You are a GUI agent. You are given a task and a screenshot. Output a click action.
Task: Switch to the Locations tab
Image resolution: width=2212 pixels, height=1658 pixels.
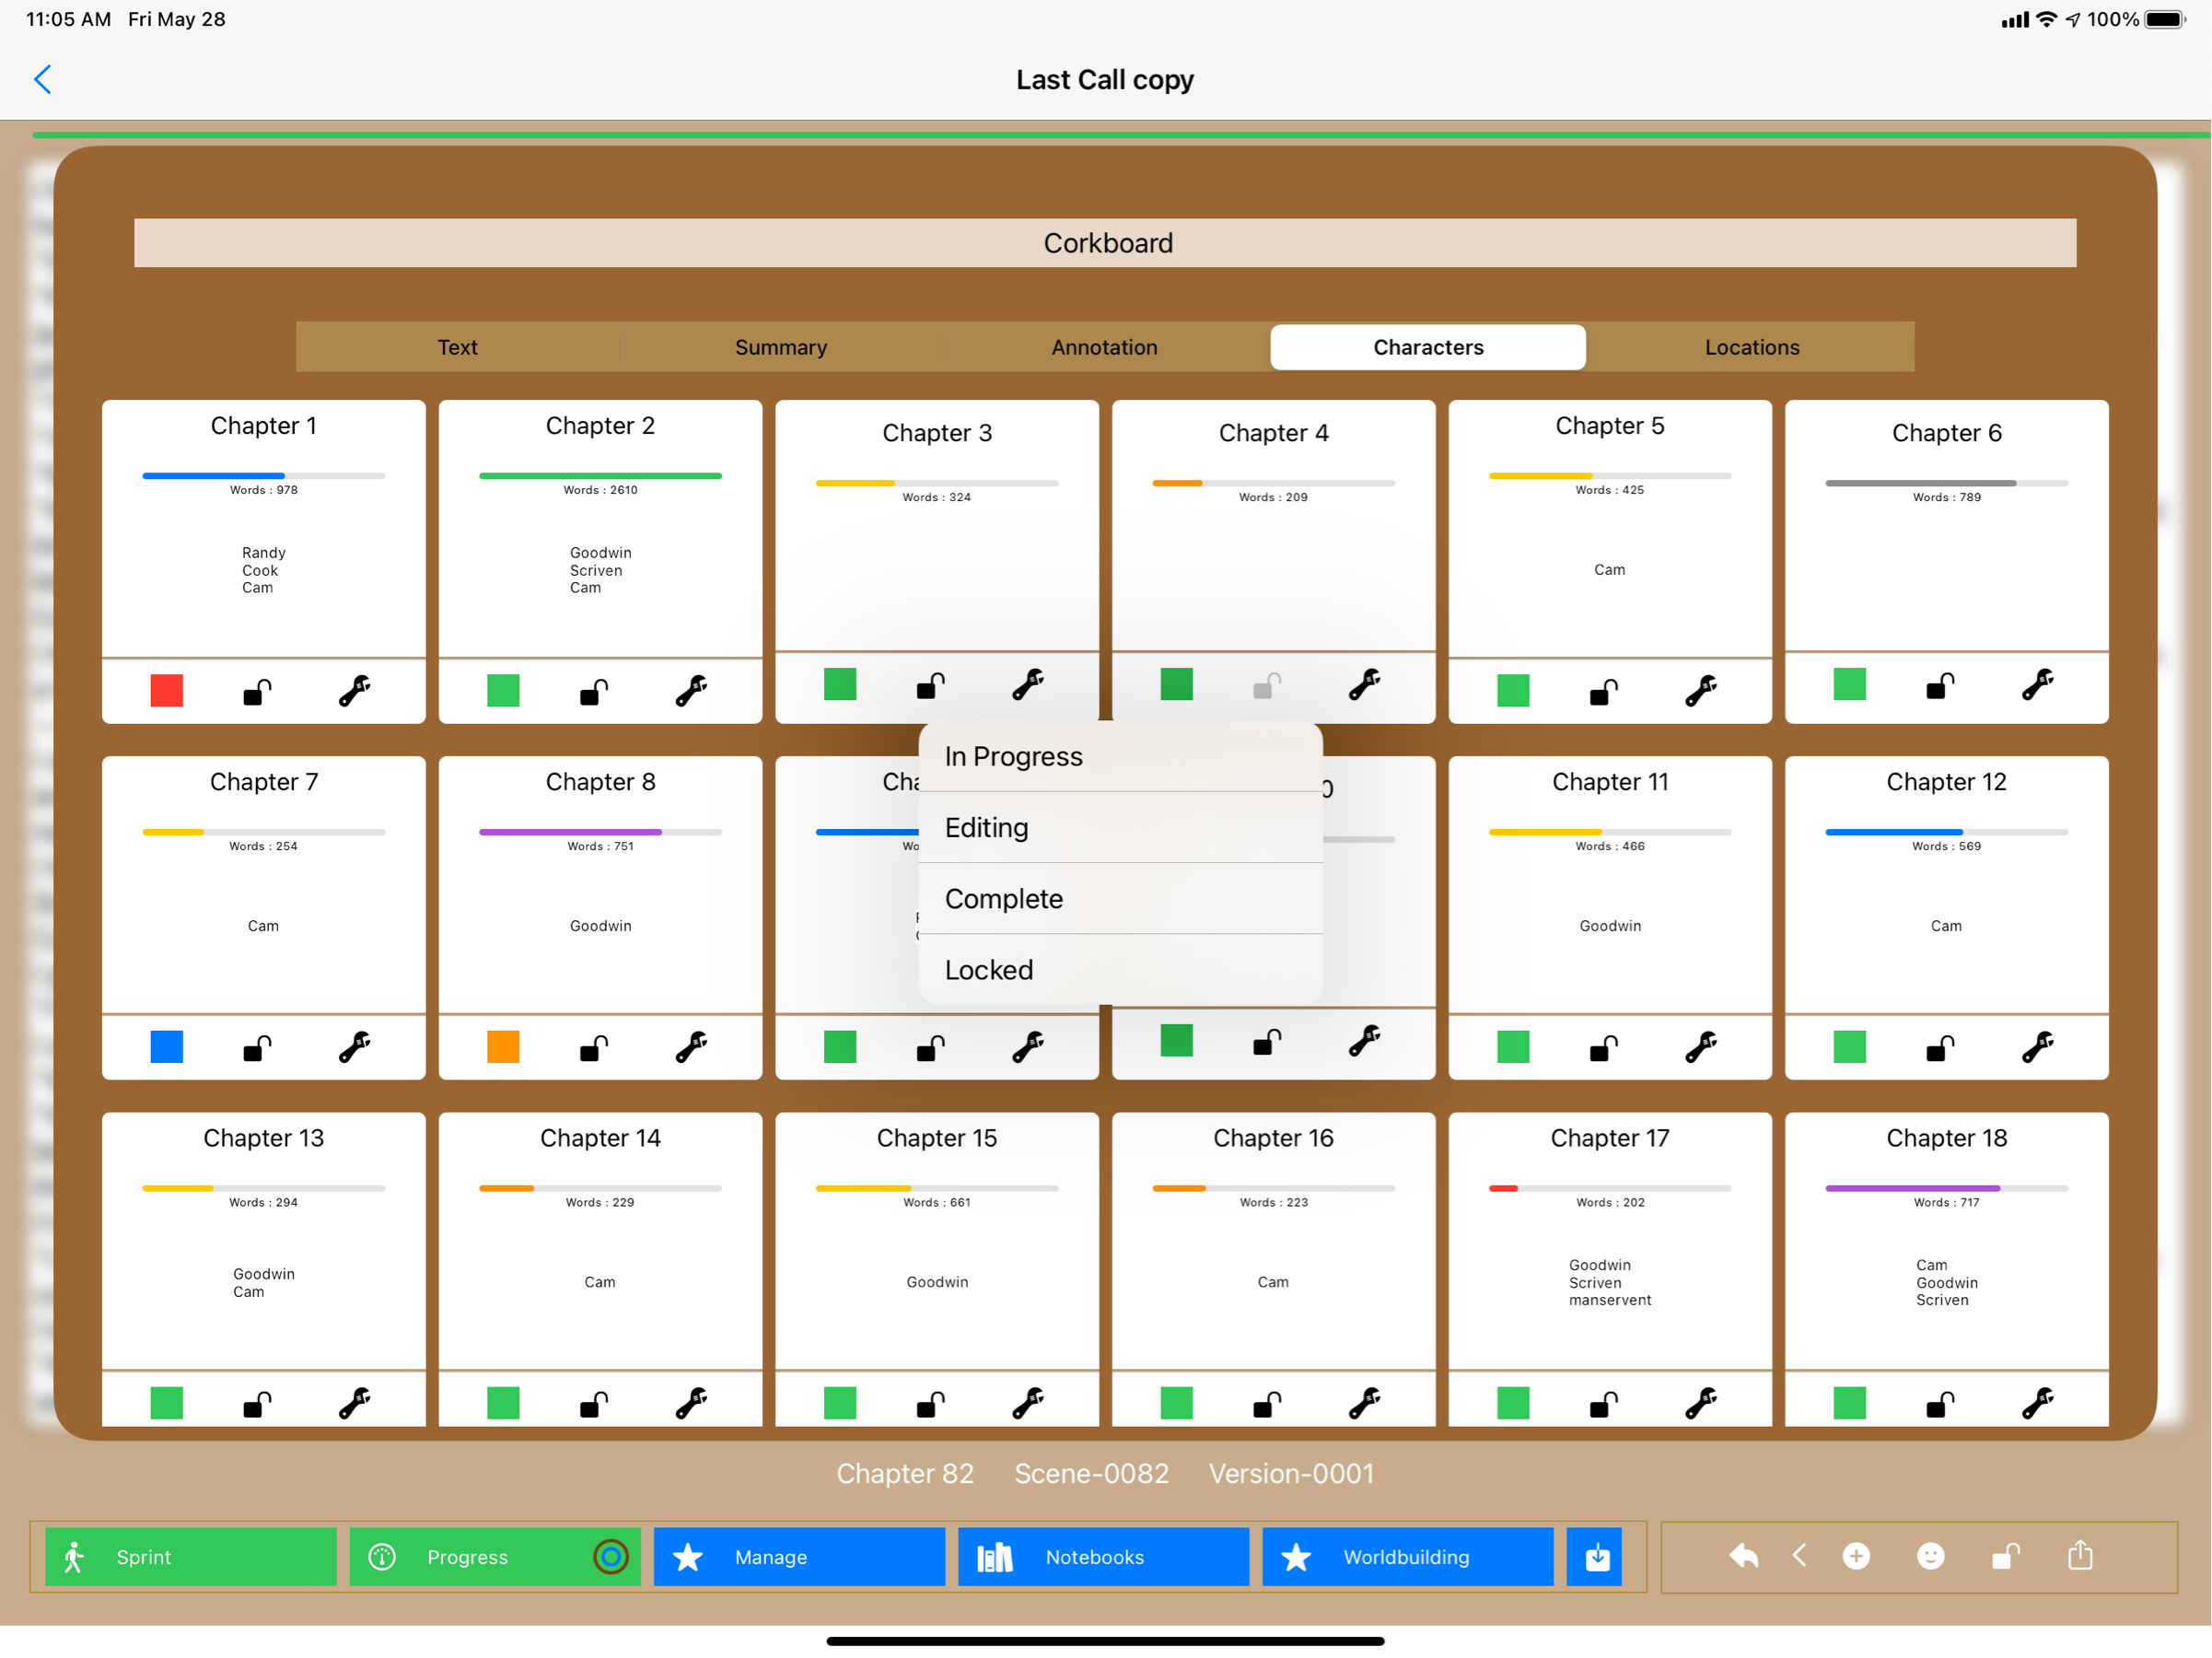click(x=1751, y=347)
